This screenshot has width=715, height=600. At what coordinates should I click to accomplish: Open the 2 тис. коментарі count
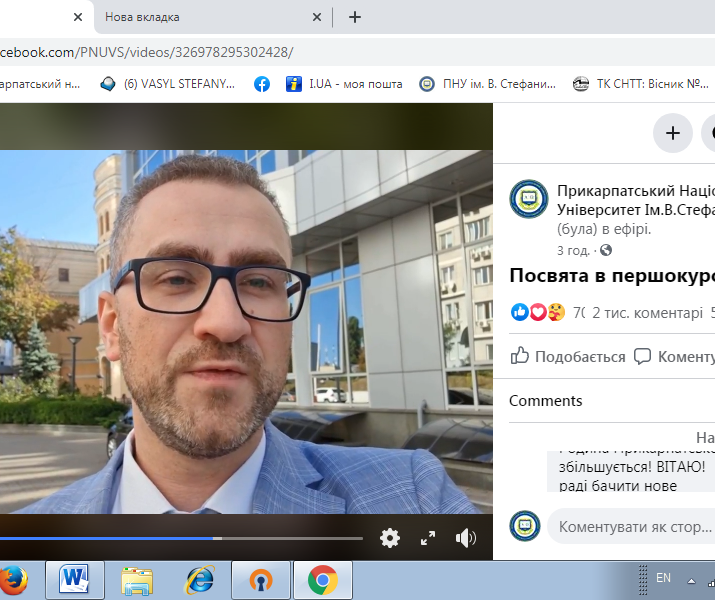coord(648,313)
